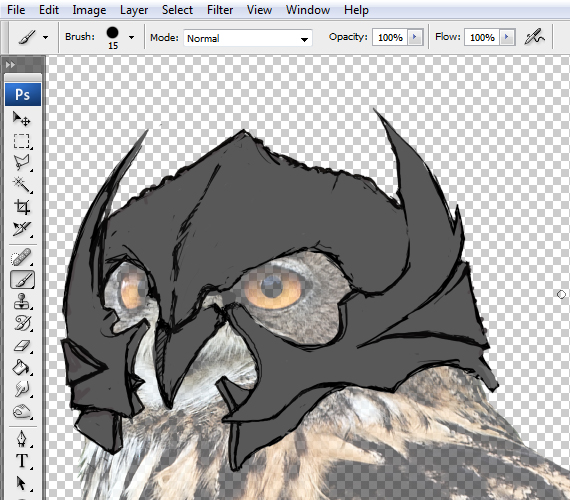The width and height of the screenshot is (570, 500).
Task: Select the Smudge tool
Action: (x=22, y=389)
